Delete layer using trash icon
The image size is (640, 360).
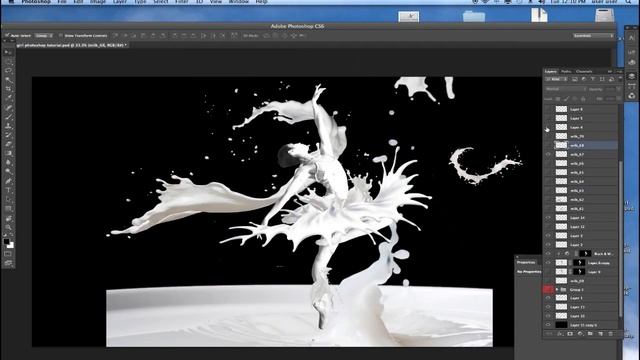[611, 334]
